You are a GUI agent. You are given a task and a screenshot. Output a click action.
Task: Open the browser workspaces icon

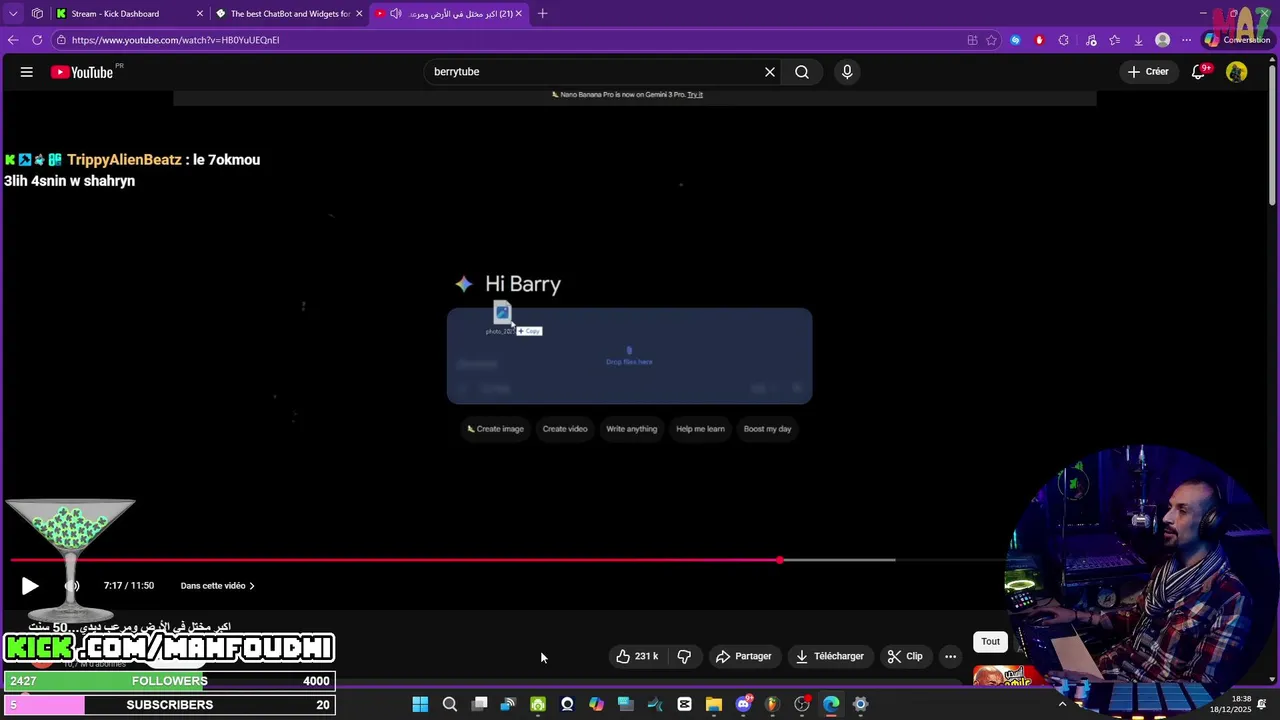click(x=37, y=14)
